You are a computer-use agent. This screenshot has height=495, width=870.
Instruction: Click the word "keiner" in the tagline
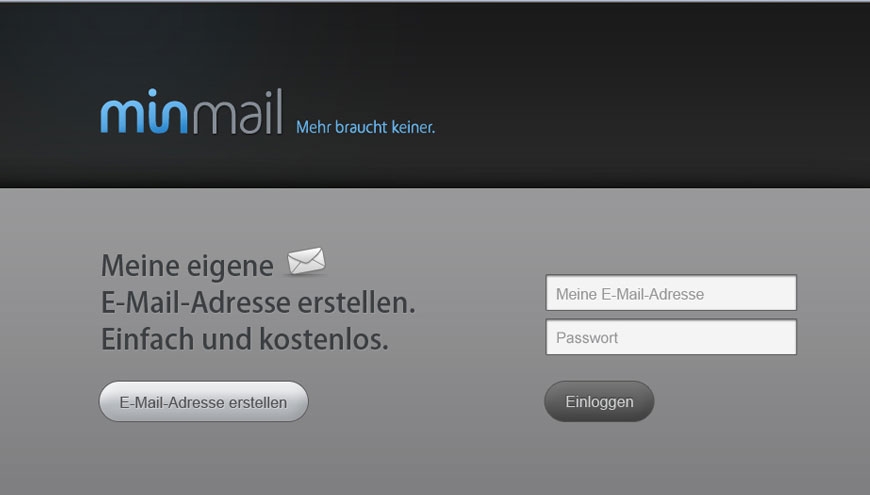(412, 127)
